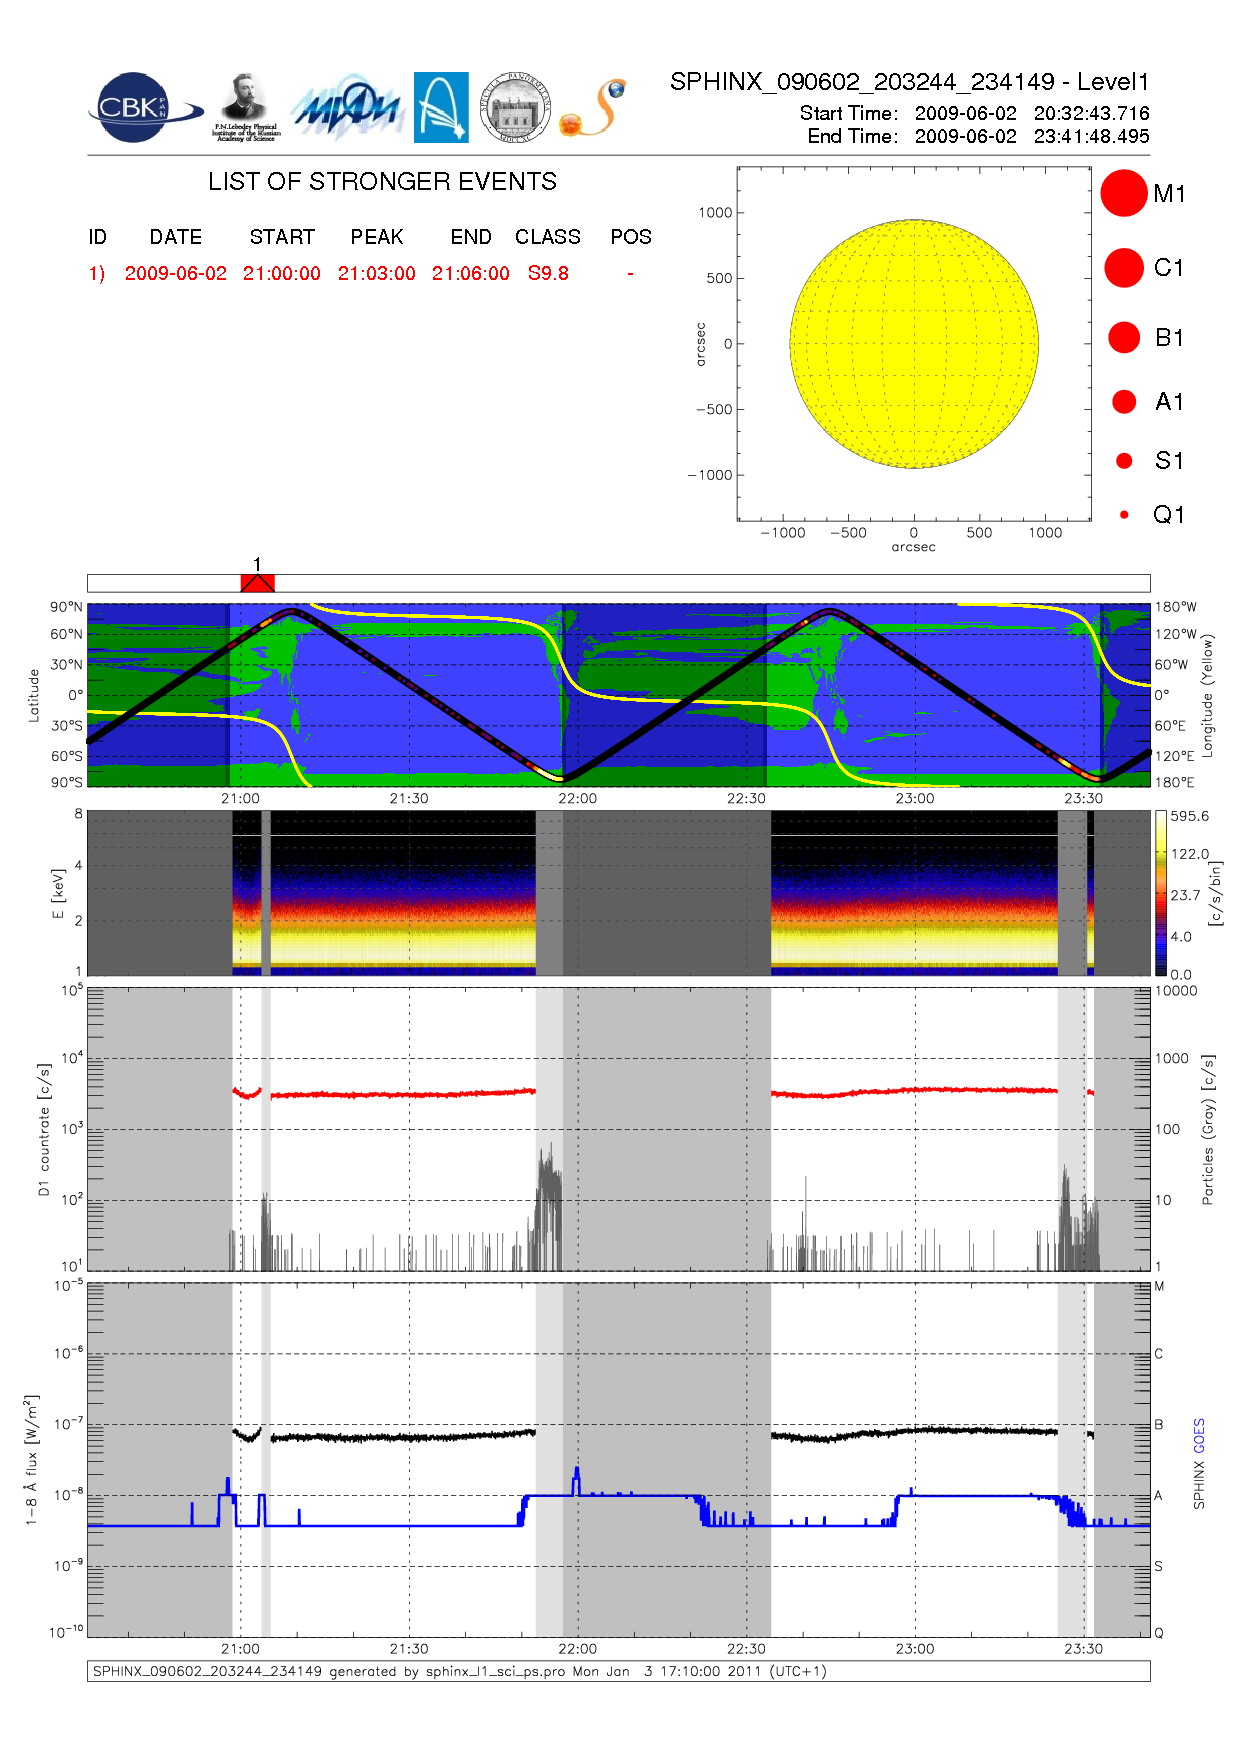Click the 22:00 label on bottom time axis
The height and width of the screenshot is (1754, 1240).
[577, 1649]
